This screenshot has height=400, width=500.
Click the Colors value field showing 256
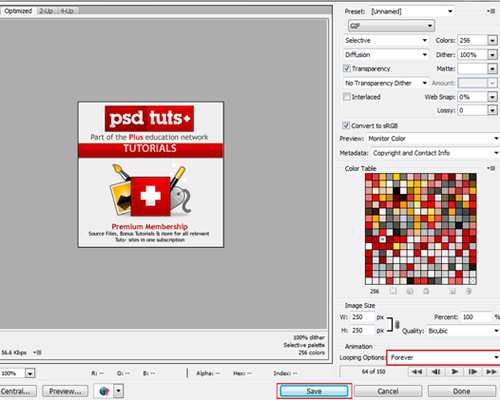473,40
